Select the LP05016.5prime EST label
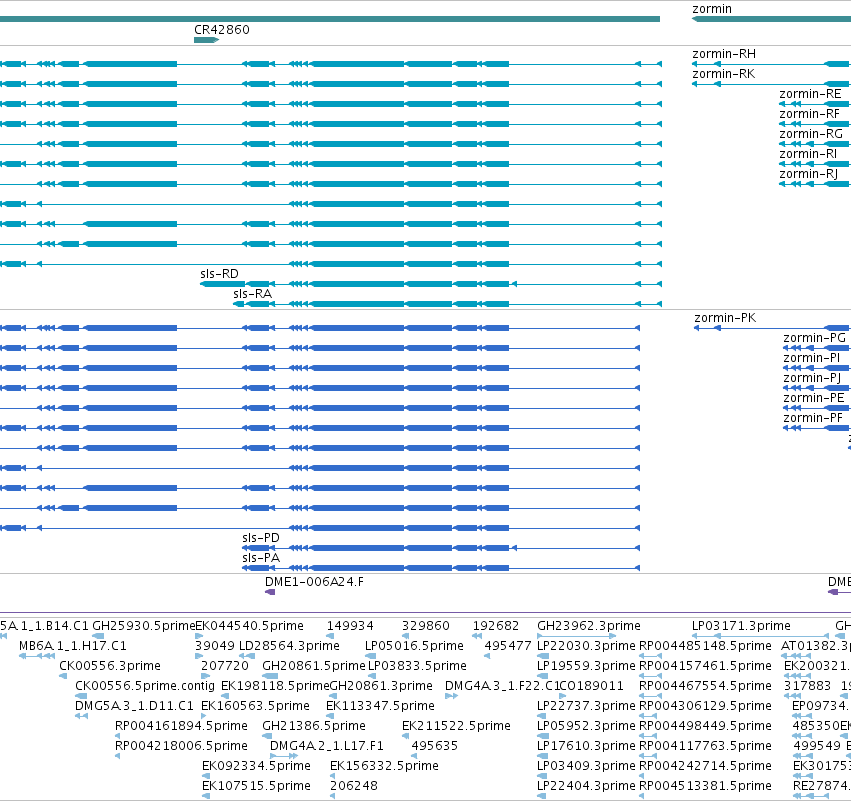 pos(414,646)
